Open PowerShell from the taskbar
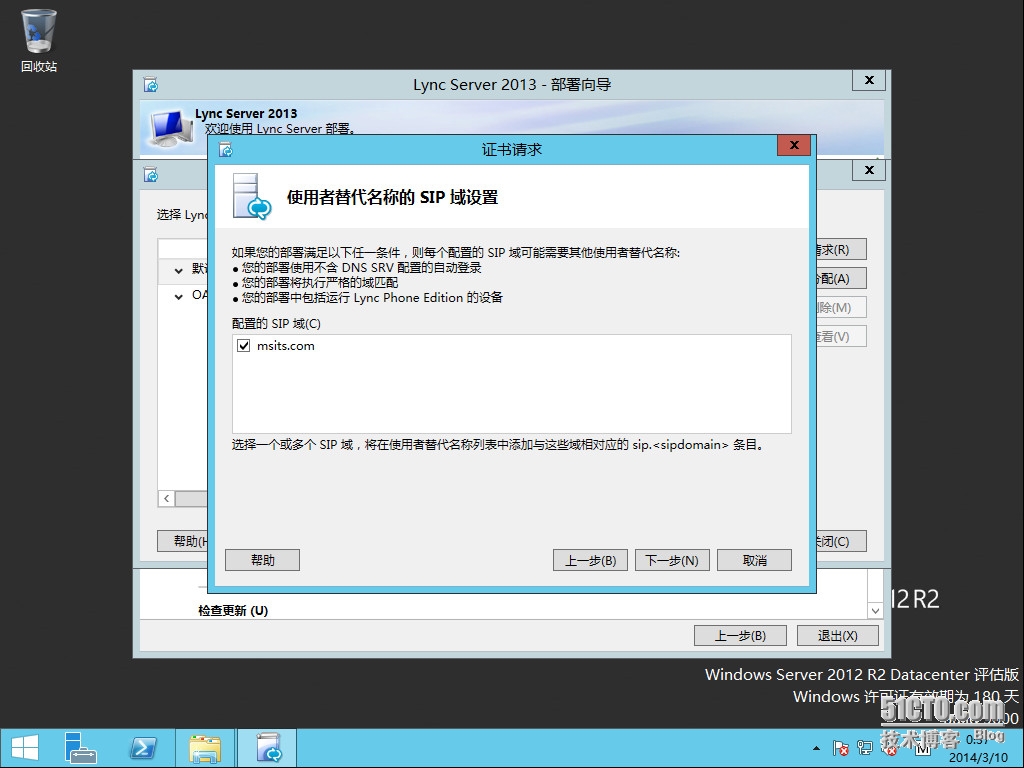1024x768 pixels. click(x=142, y=748)
